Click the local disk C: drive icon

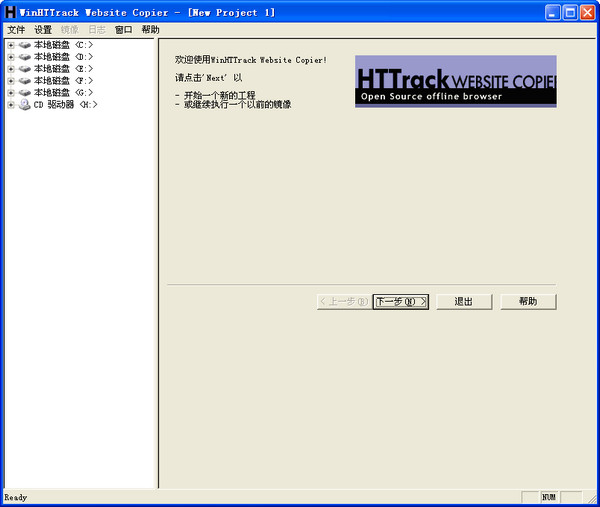tap(25, 45)
